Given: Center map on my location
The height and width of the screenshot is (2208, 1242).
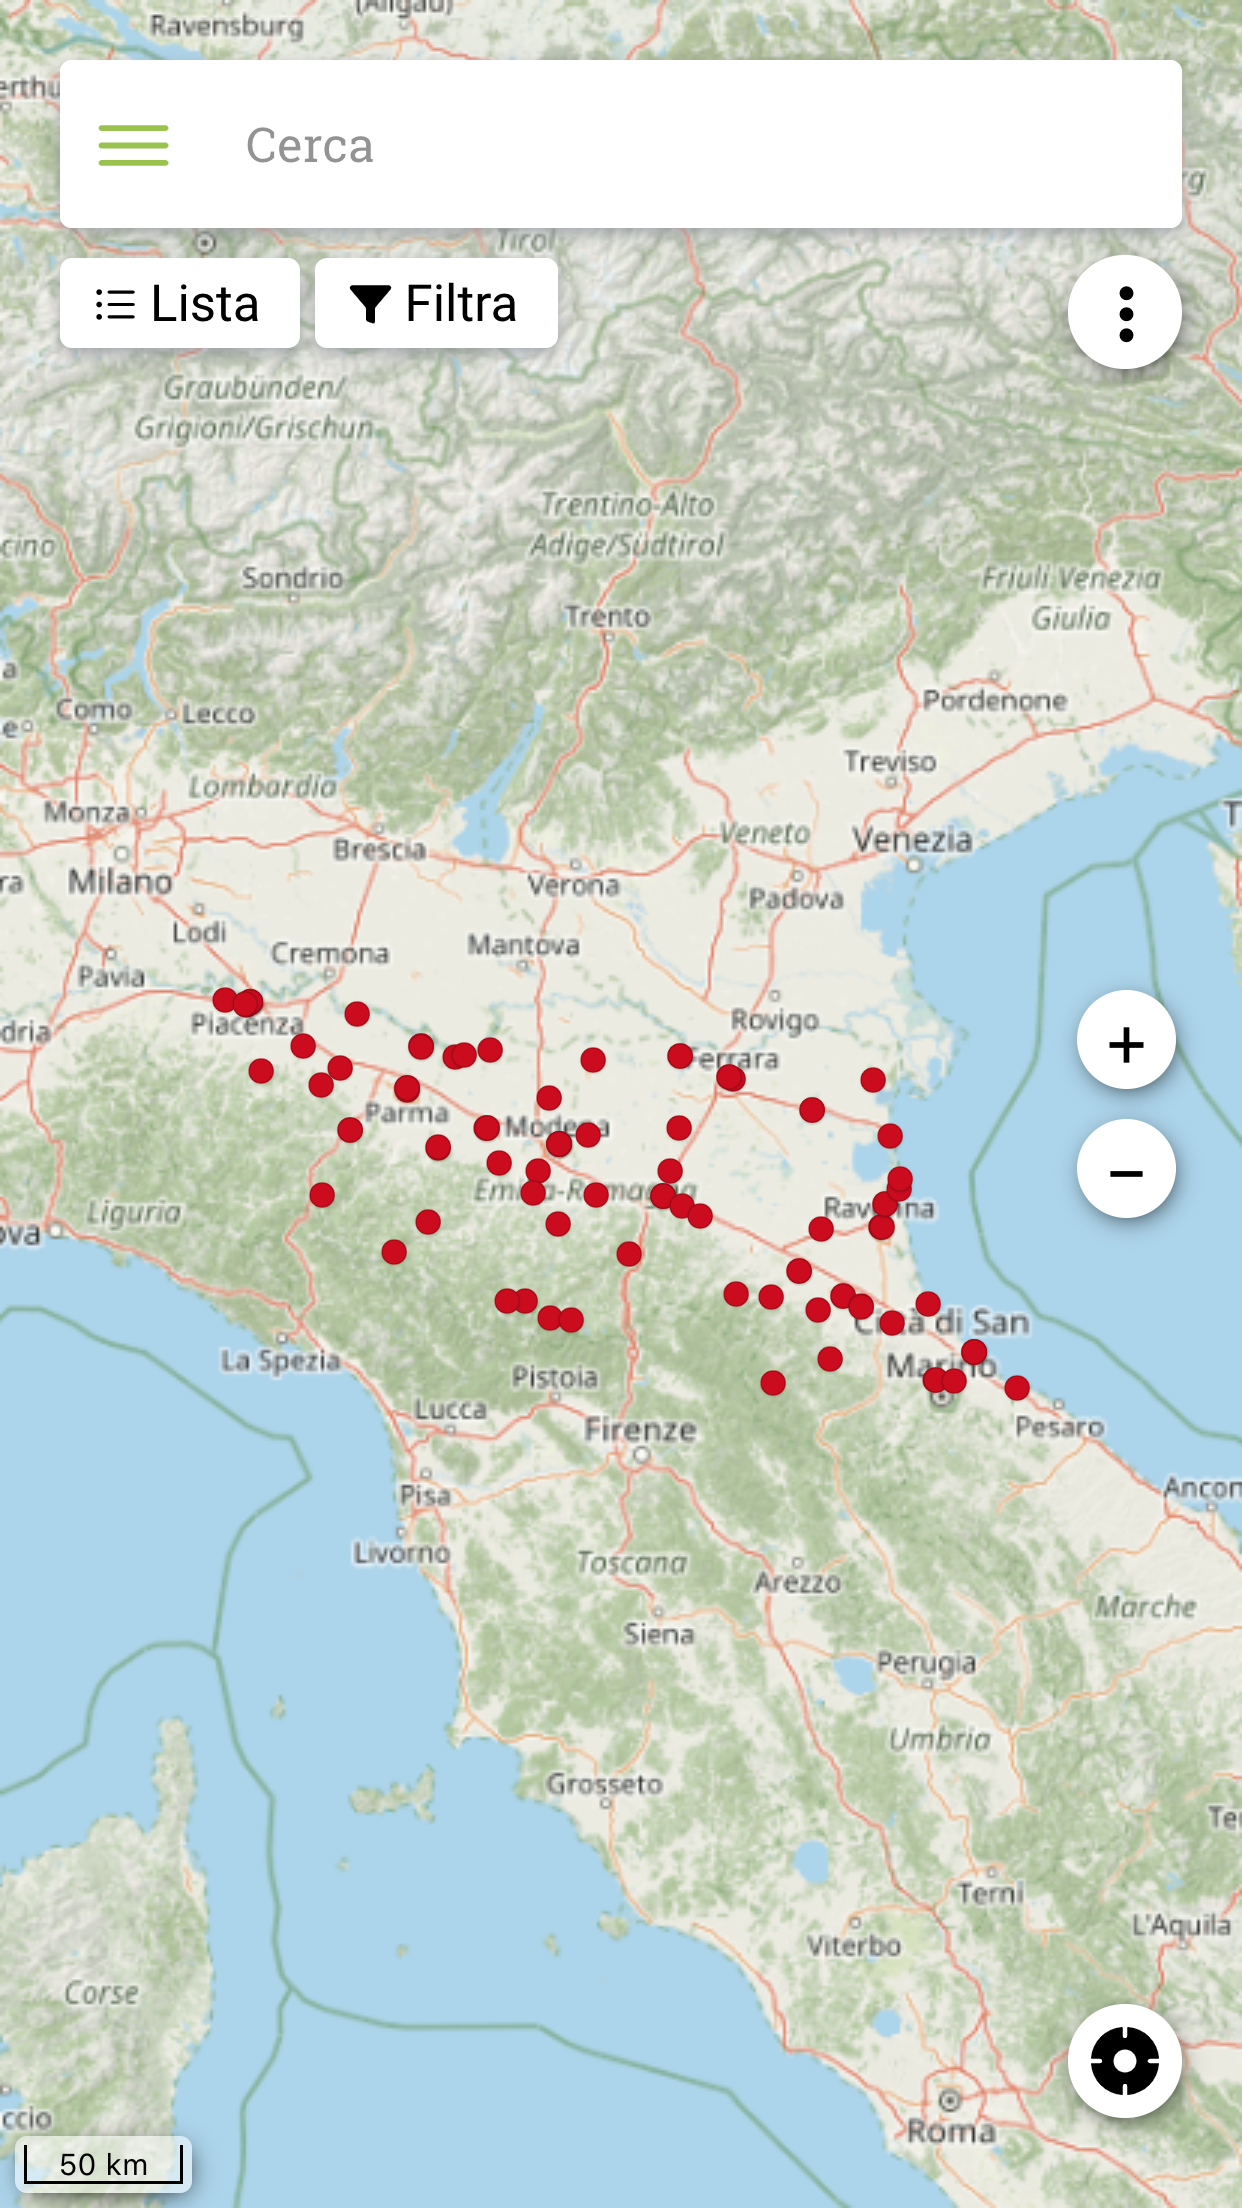Looking at the screenshot, I should click(x=1125, y=2060).
